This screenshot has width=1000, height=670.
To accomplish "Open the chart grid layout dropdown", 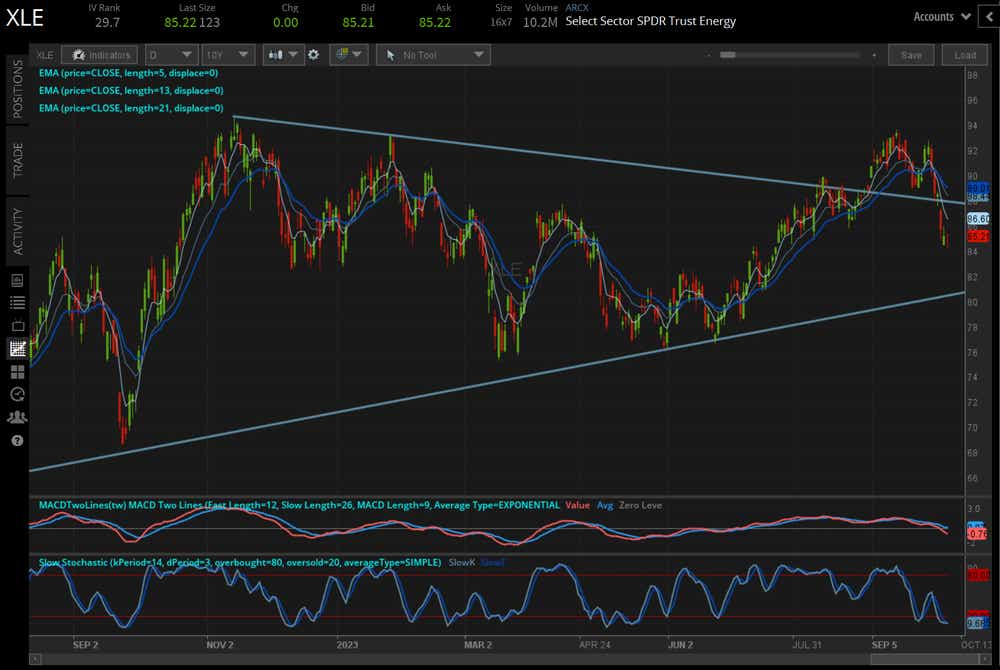I will tap(348, 55).
